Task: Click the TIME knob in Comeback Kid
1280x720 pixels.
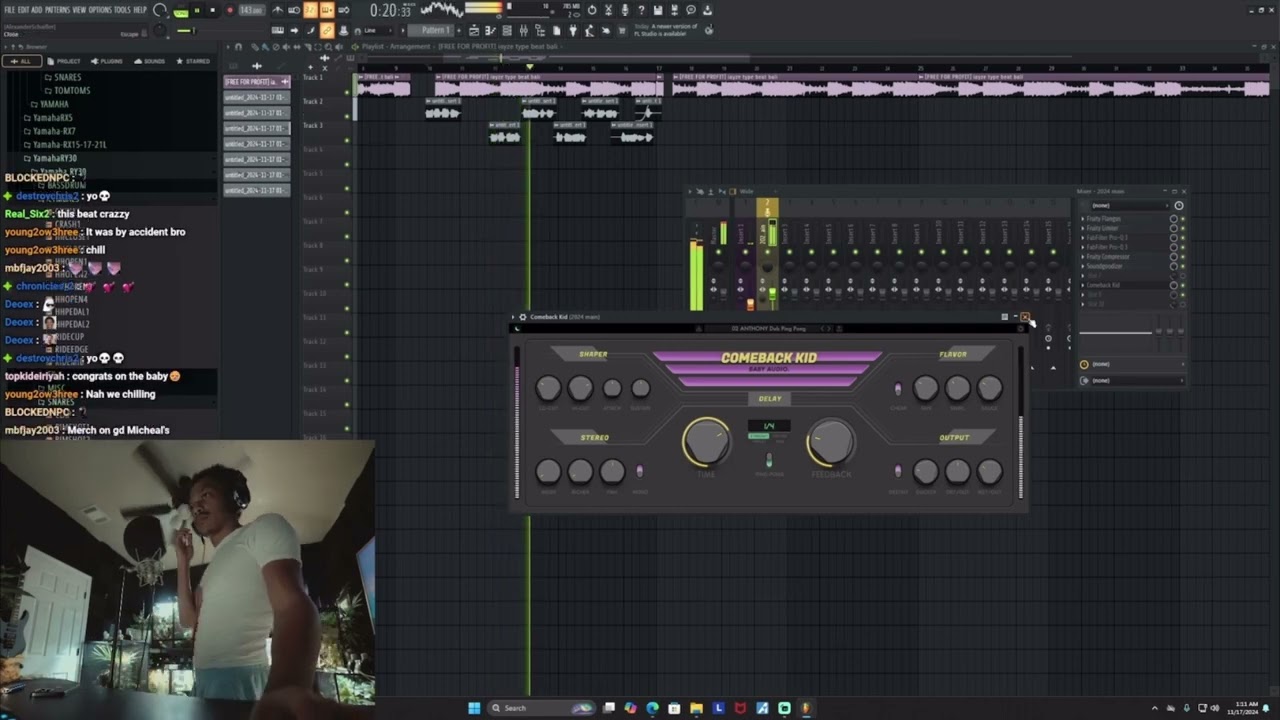Action: tap(706, 441)
